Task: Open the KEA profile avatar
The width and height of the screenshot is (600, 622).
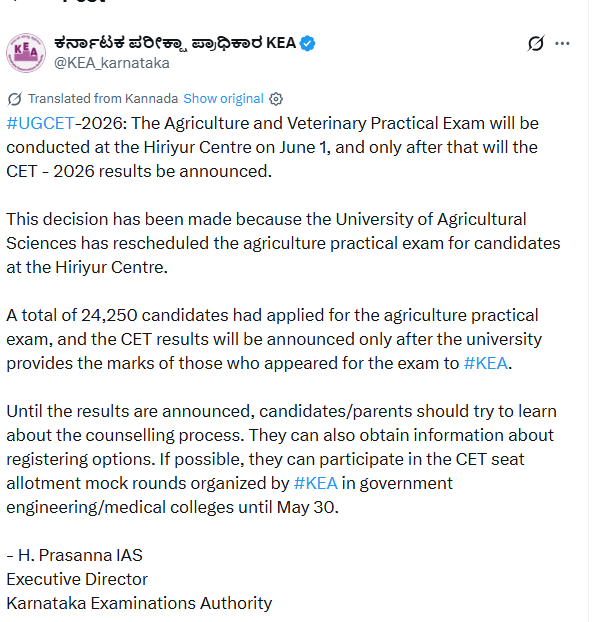Action: click(x=26, y=53)
